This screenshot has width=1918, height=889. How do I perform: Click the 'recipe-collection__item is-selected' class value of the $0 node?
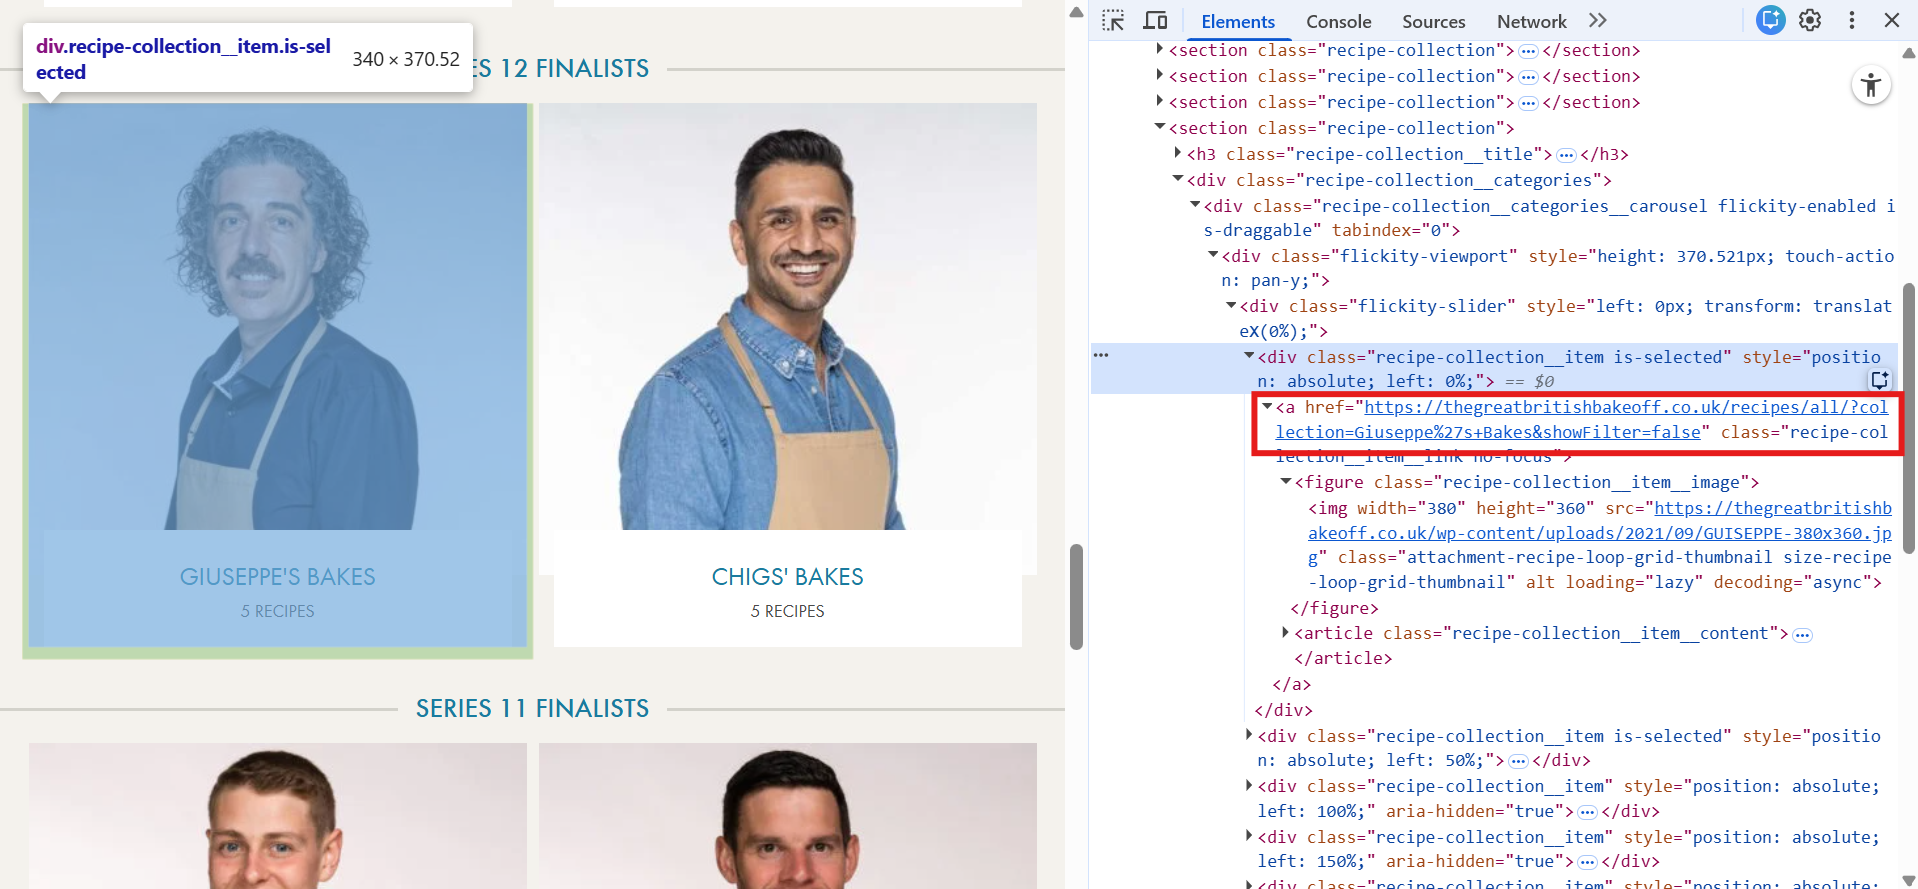point(1549,357)
